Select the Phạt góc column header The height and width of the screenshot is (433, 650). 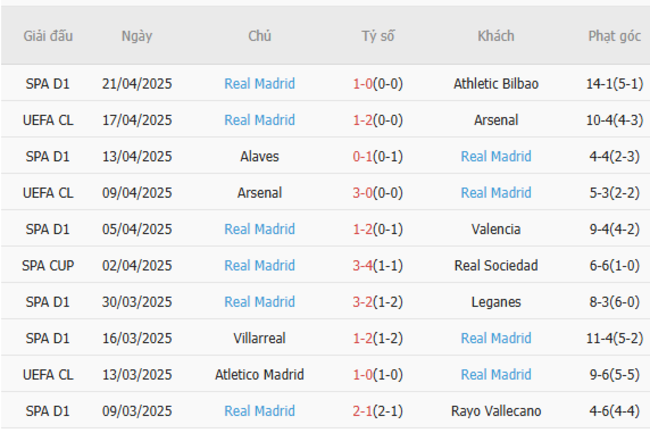click(x=615, y=36)
